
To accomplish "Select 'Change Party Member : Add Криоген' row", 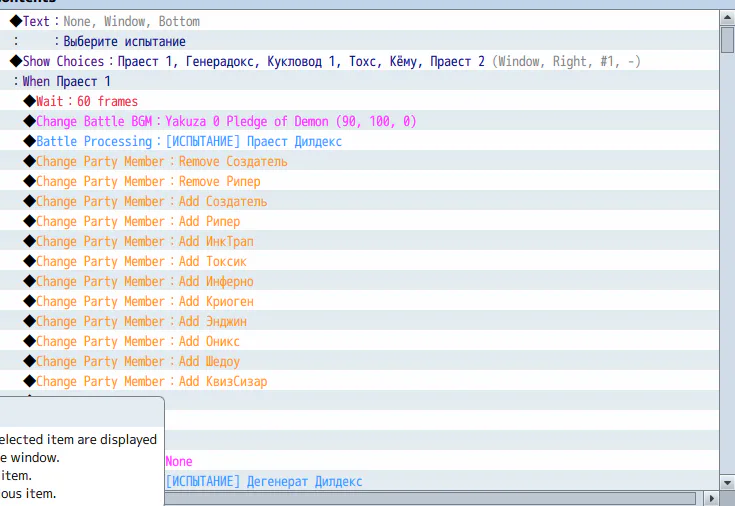I will (x=359, y=302).
